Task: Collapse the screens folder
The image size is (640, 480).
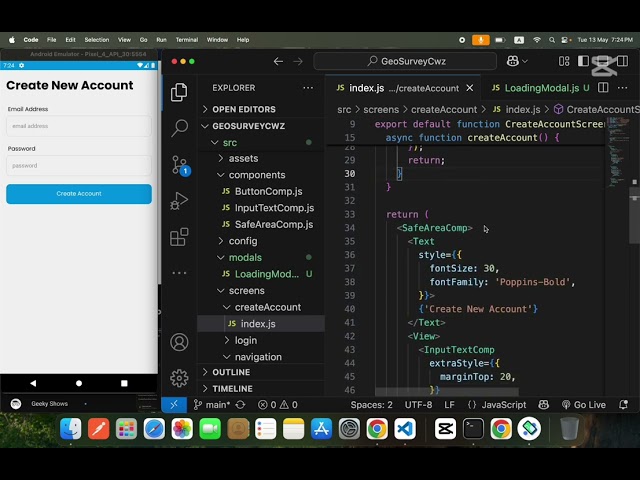Action: pos(261,291)
